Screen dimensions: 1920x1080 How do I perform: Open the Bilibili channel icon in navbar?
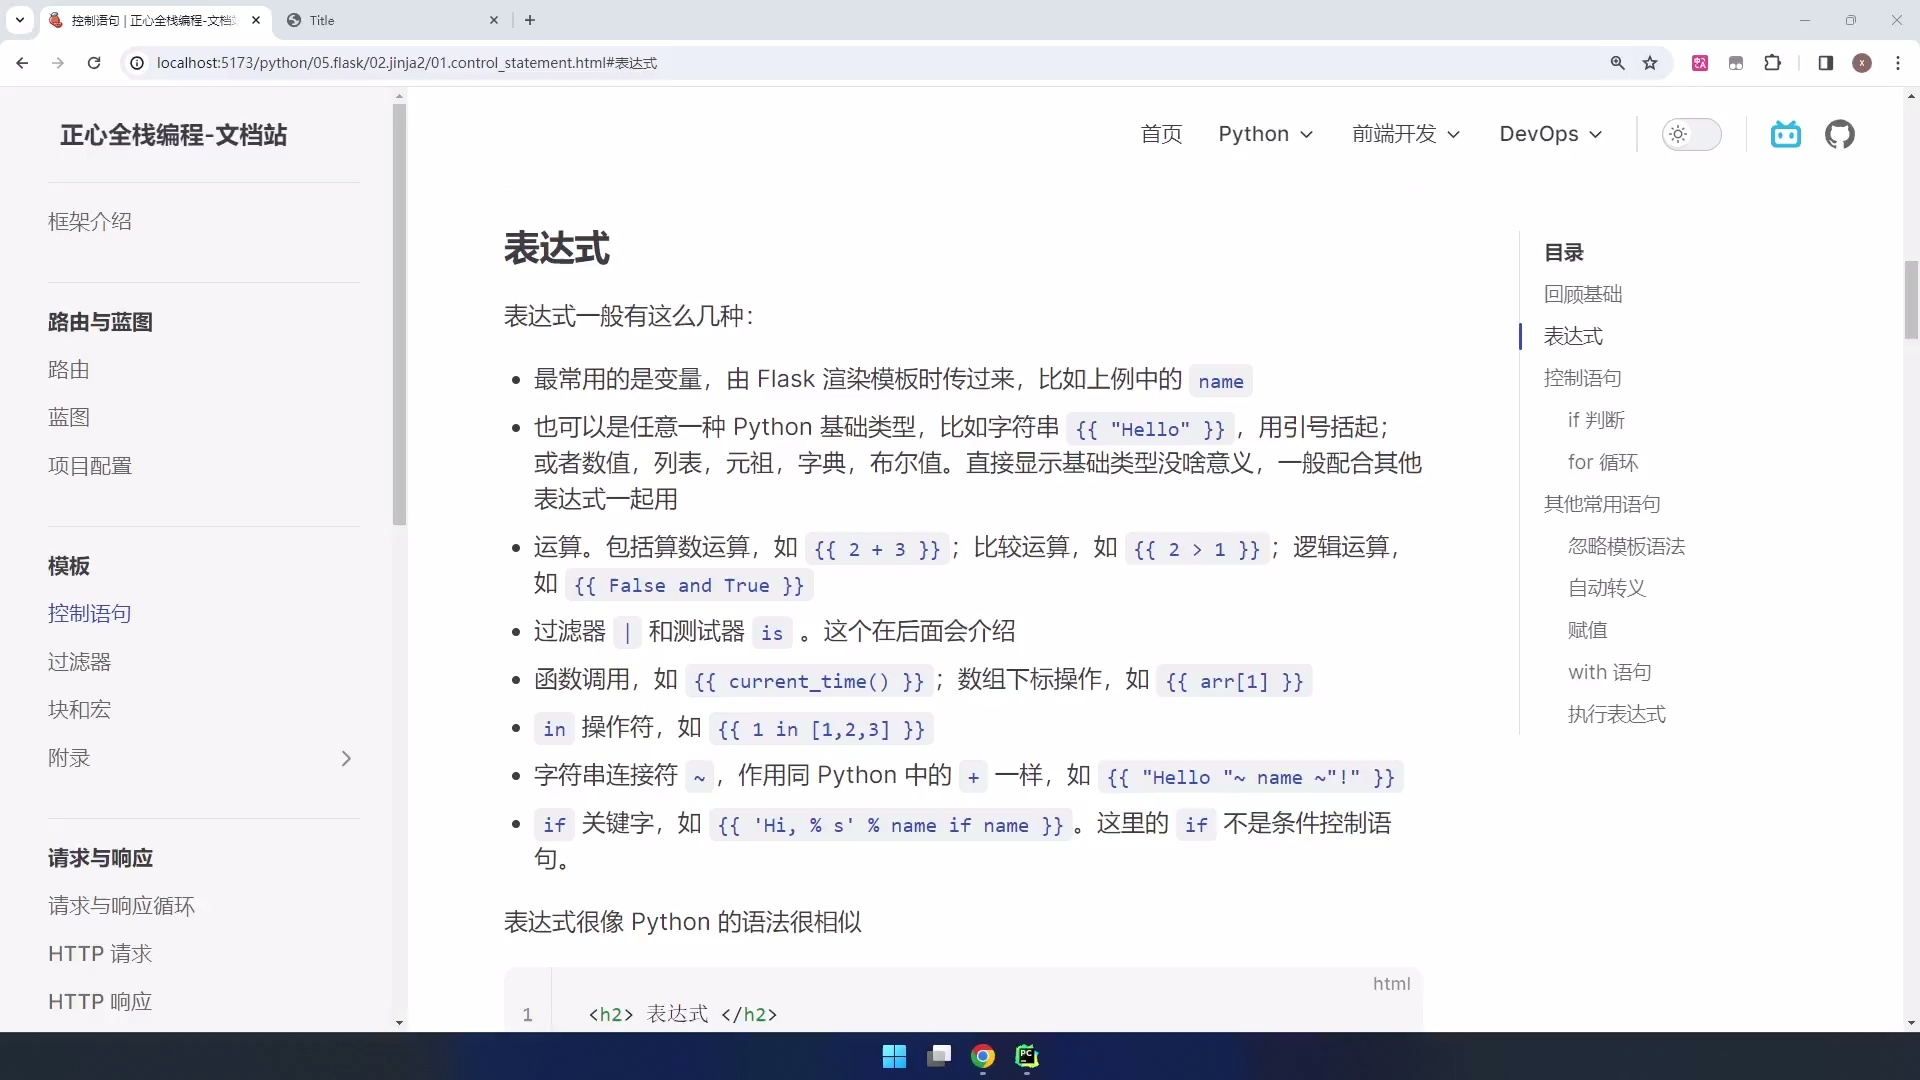tap(1786, 134)
